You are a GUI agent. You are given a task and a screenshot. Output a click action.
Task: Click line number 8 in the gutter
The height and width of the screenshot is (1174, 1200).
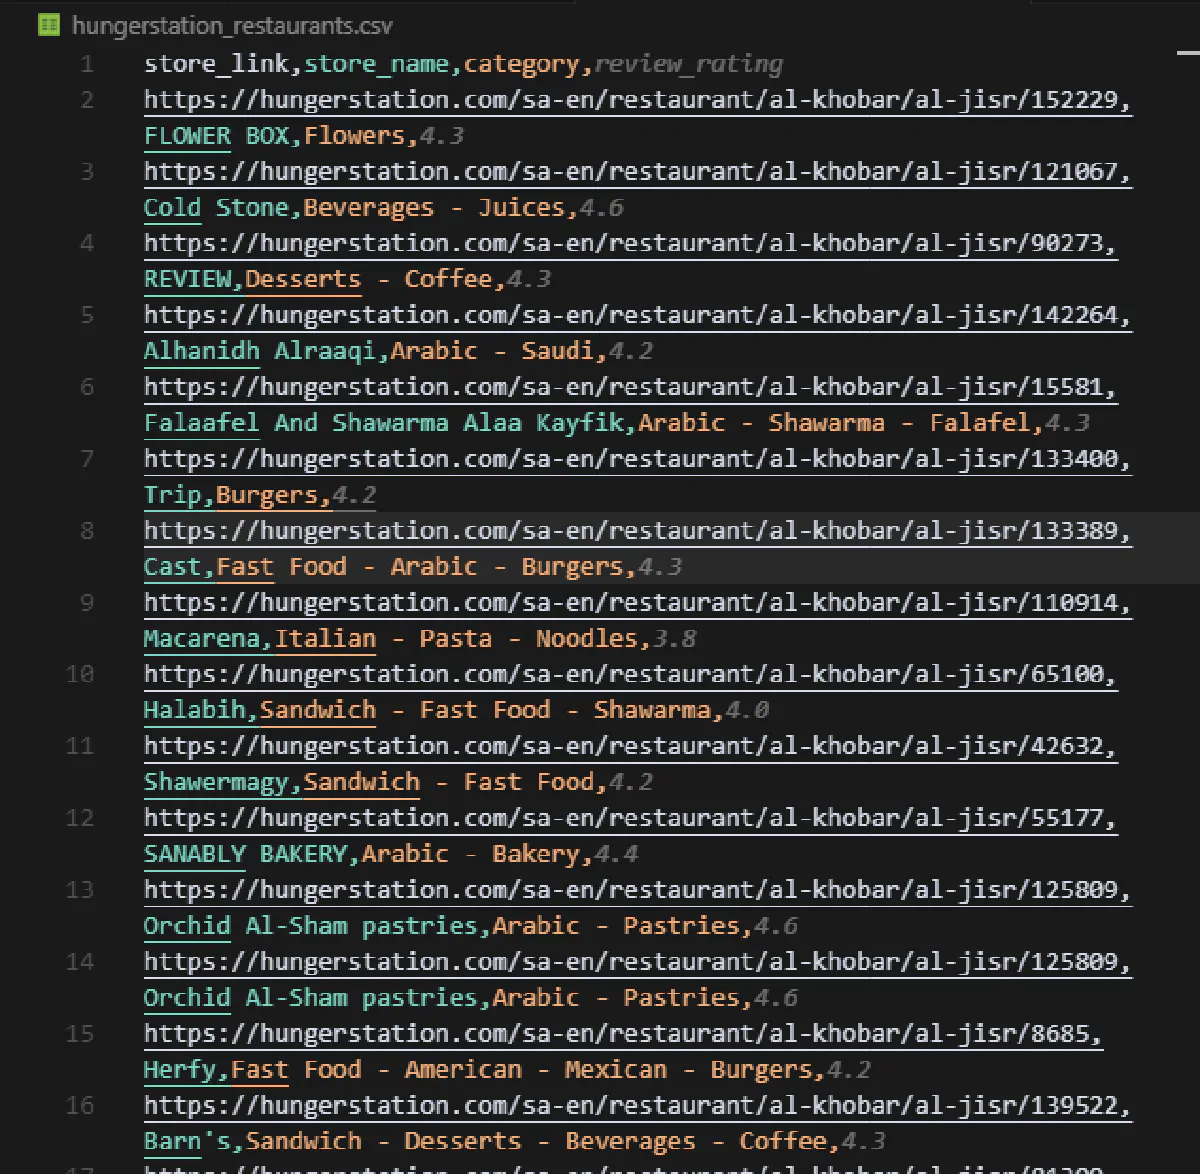click(x=87, y=531)
